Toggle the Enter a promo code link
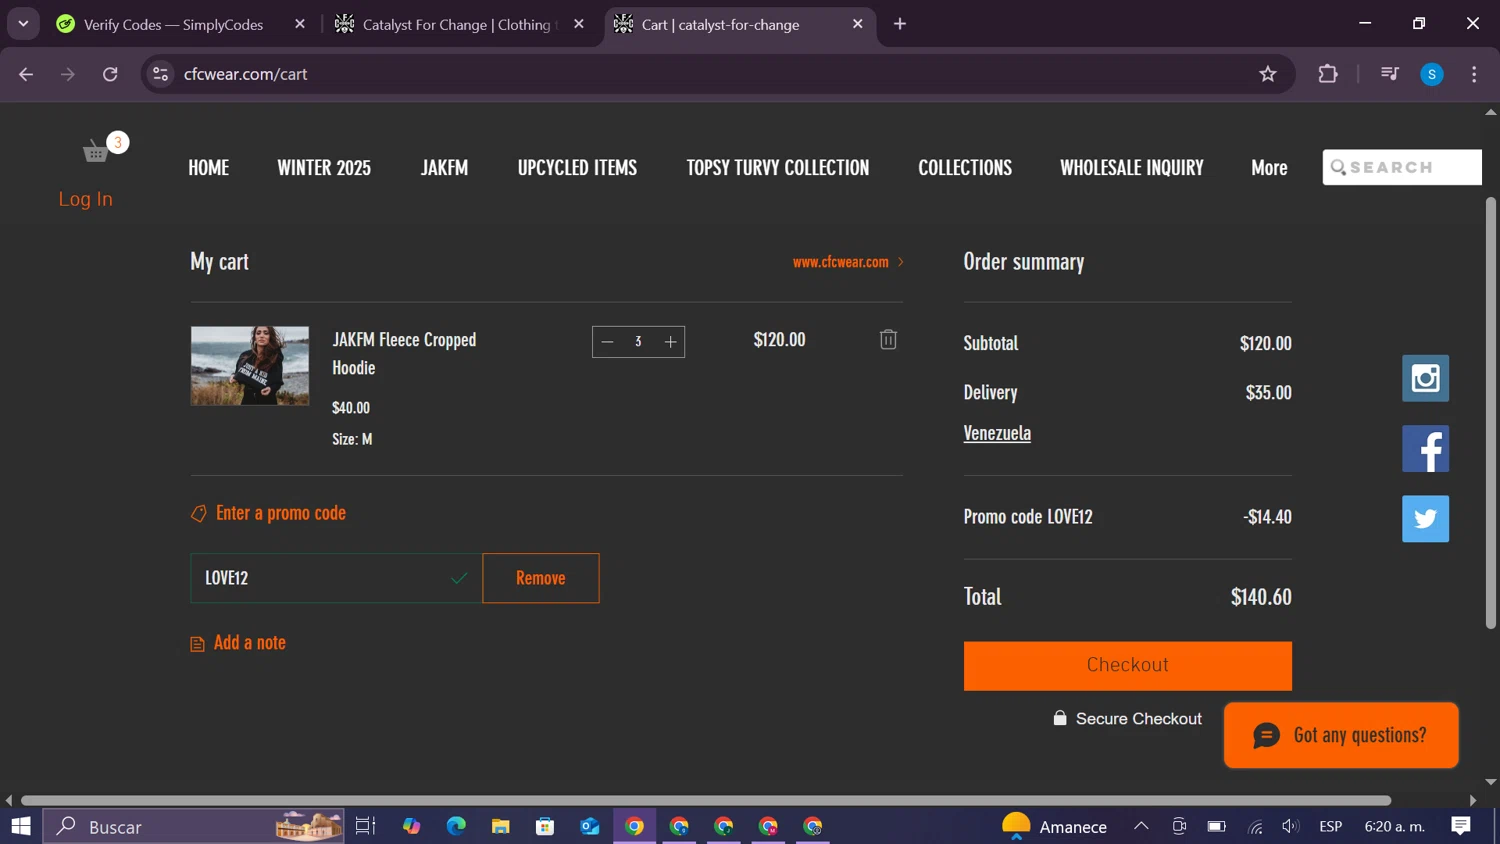Viewport: 1500px width, 844px height. tap(281, 513)
